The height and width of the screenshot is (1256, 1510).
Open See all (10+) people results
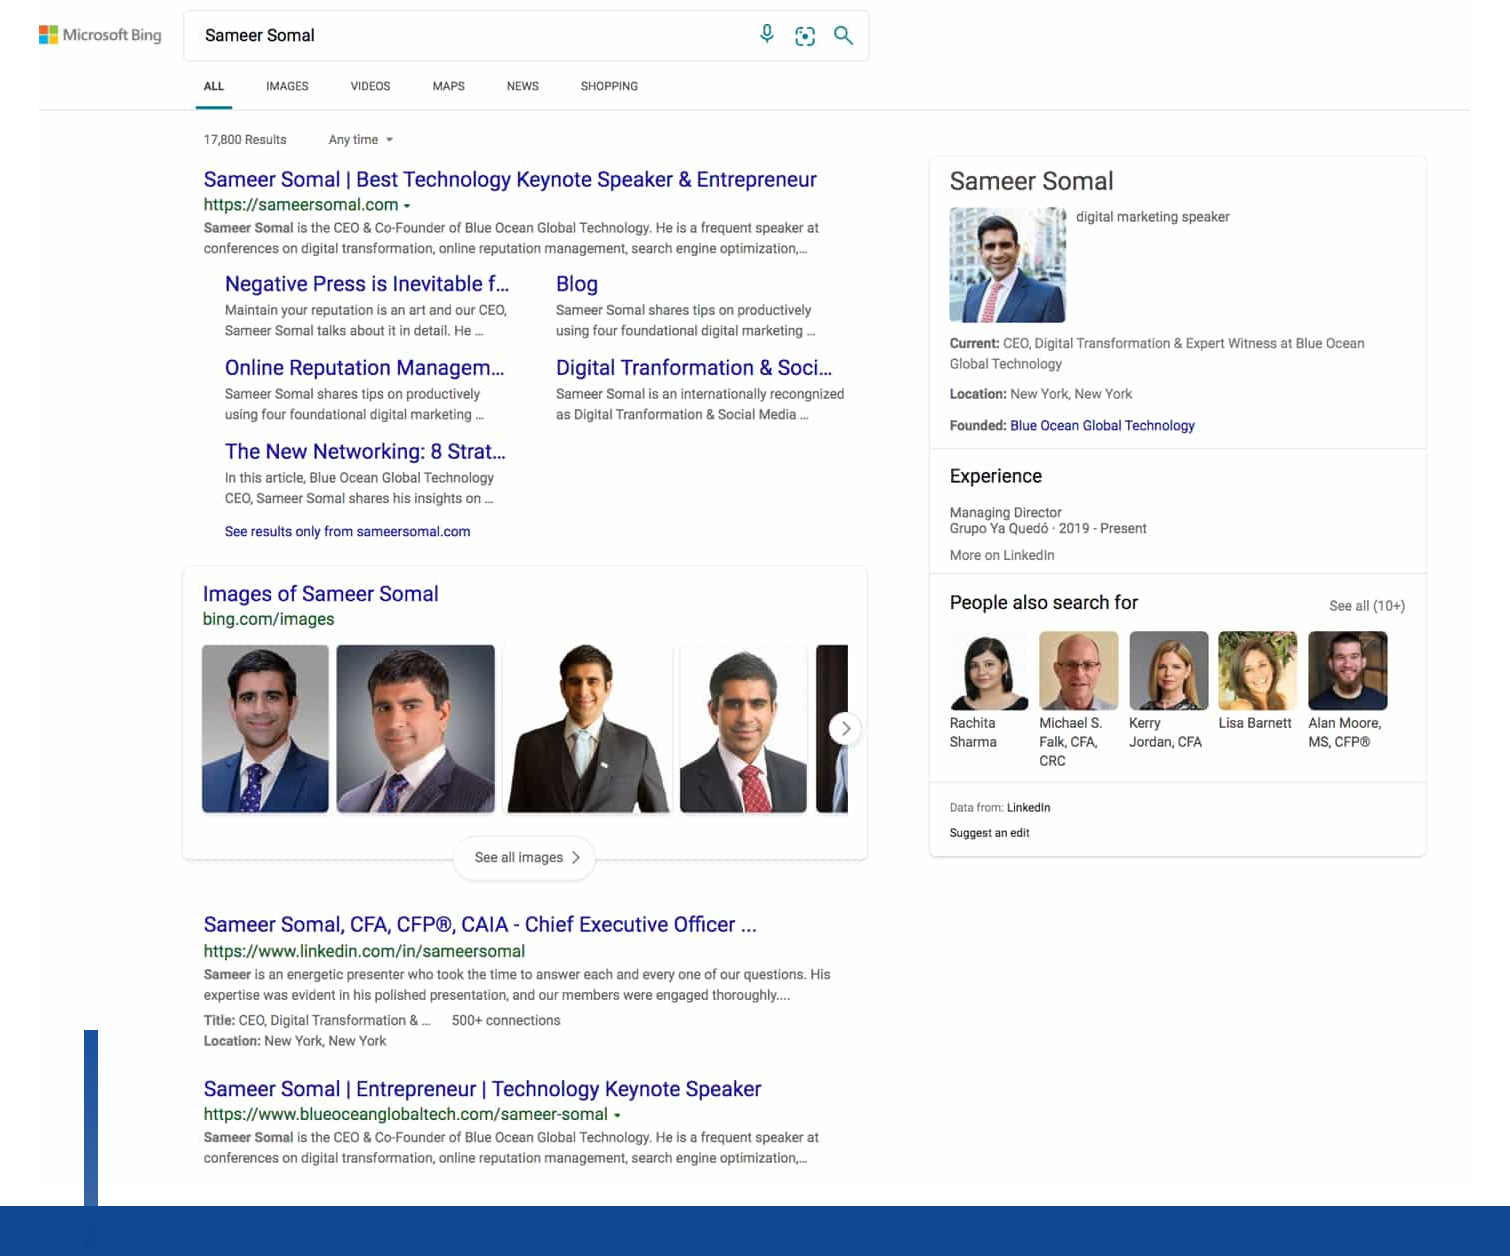[x=1365, y=605]
